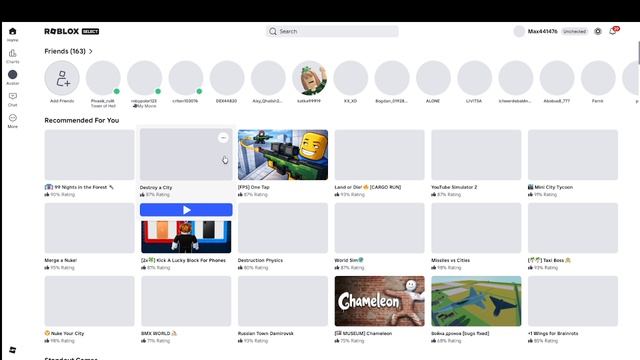The image size is (640, 360).
Task: Open the Russian Town Demirovsk thumbnail
Action: point(283,301)
